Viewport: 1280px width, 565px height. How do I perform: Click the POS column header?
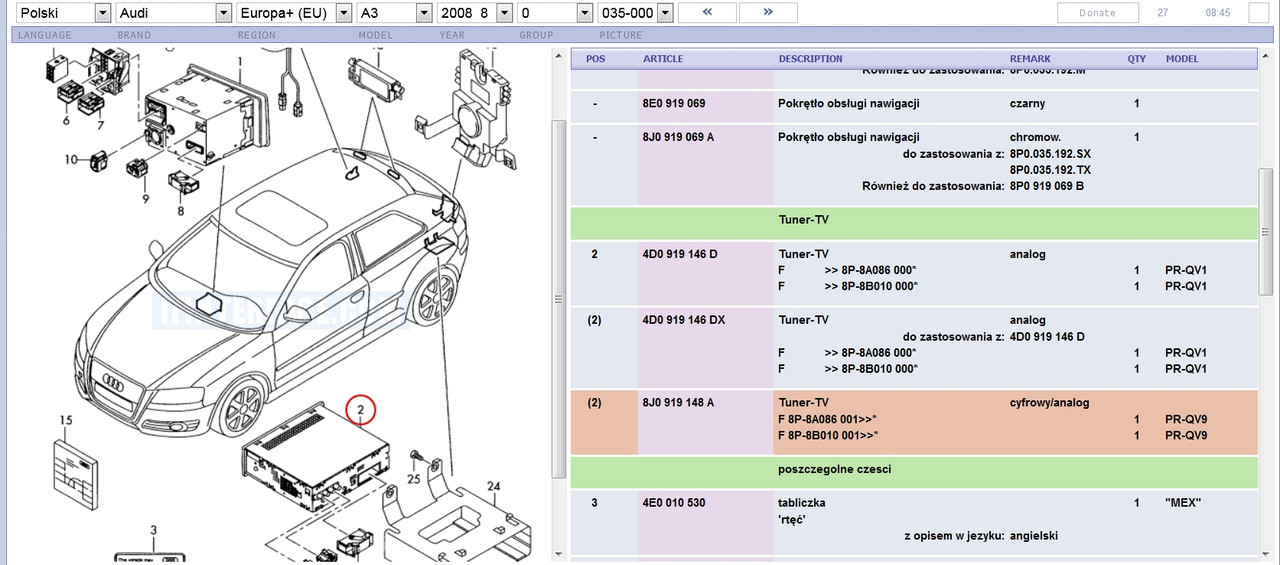[x=595, y=59]
